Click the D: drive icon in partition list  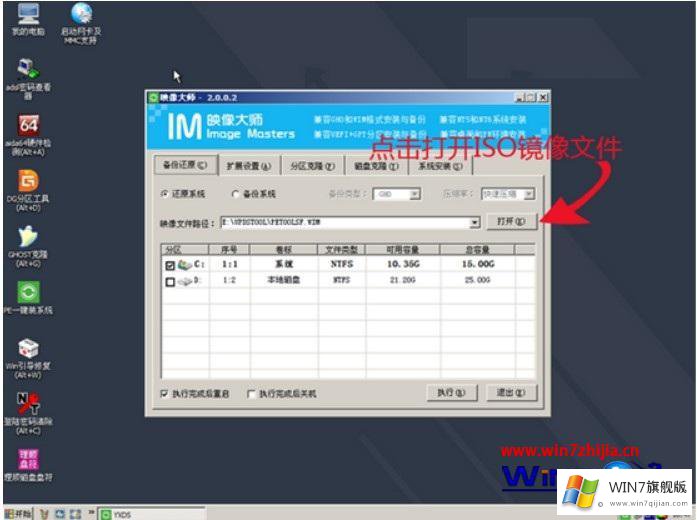click(184, 281)
